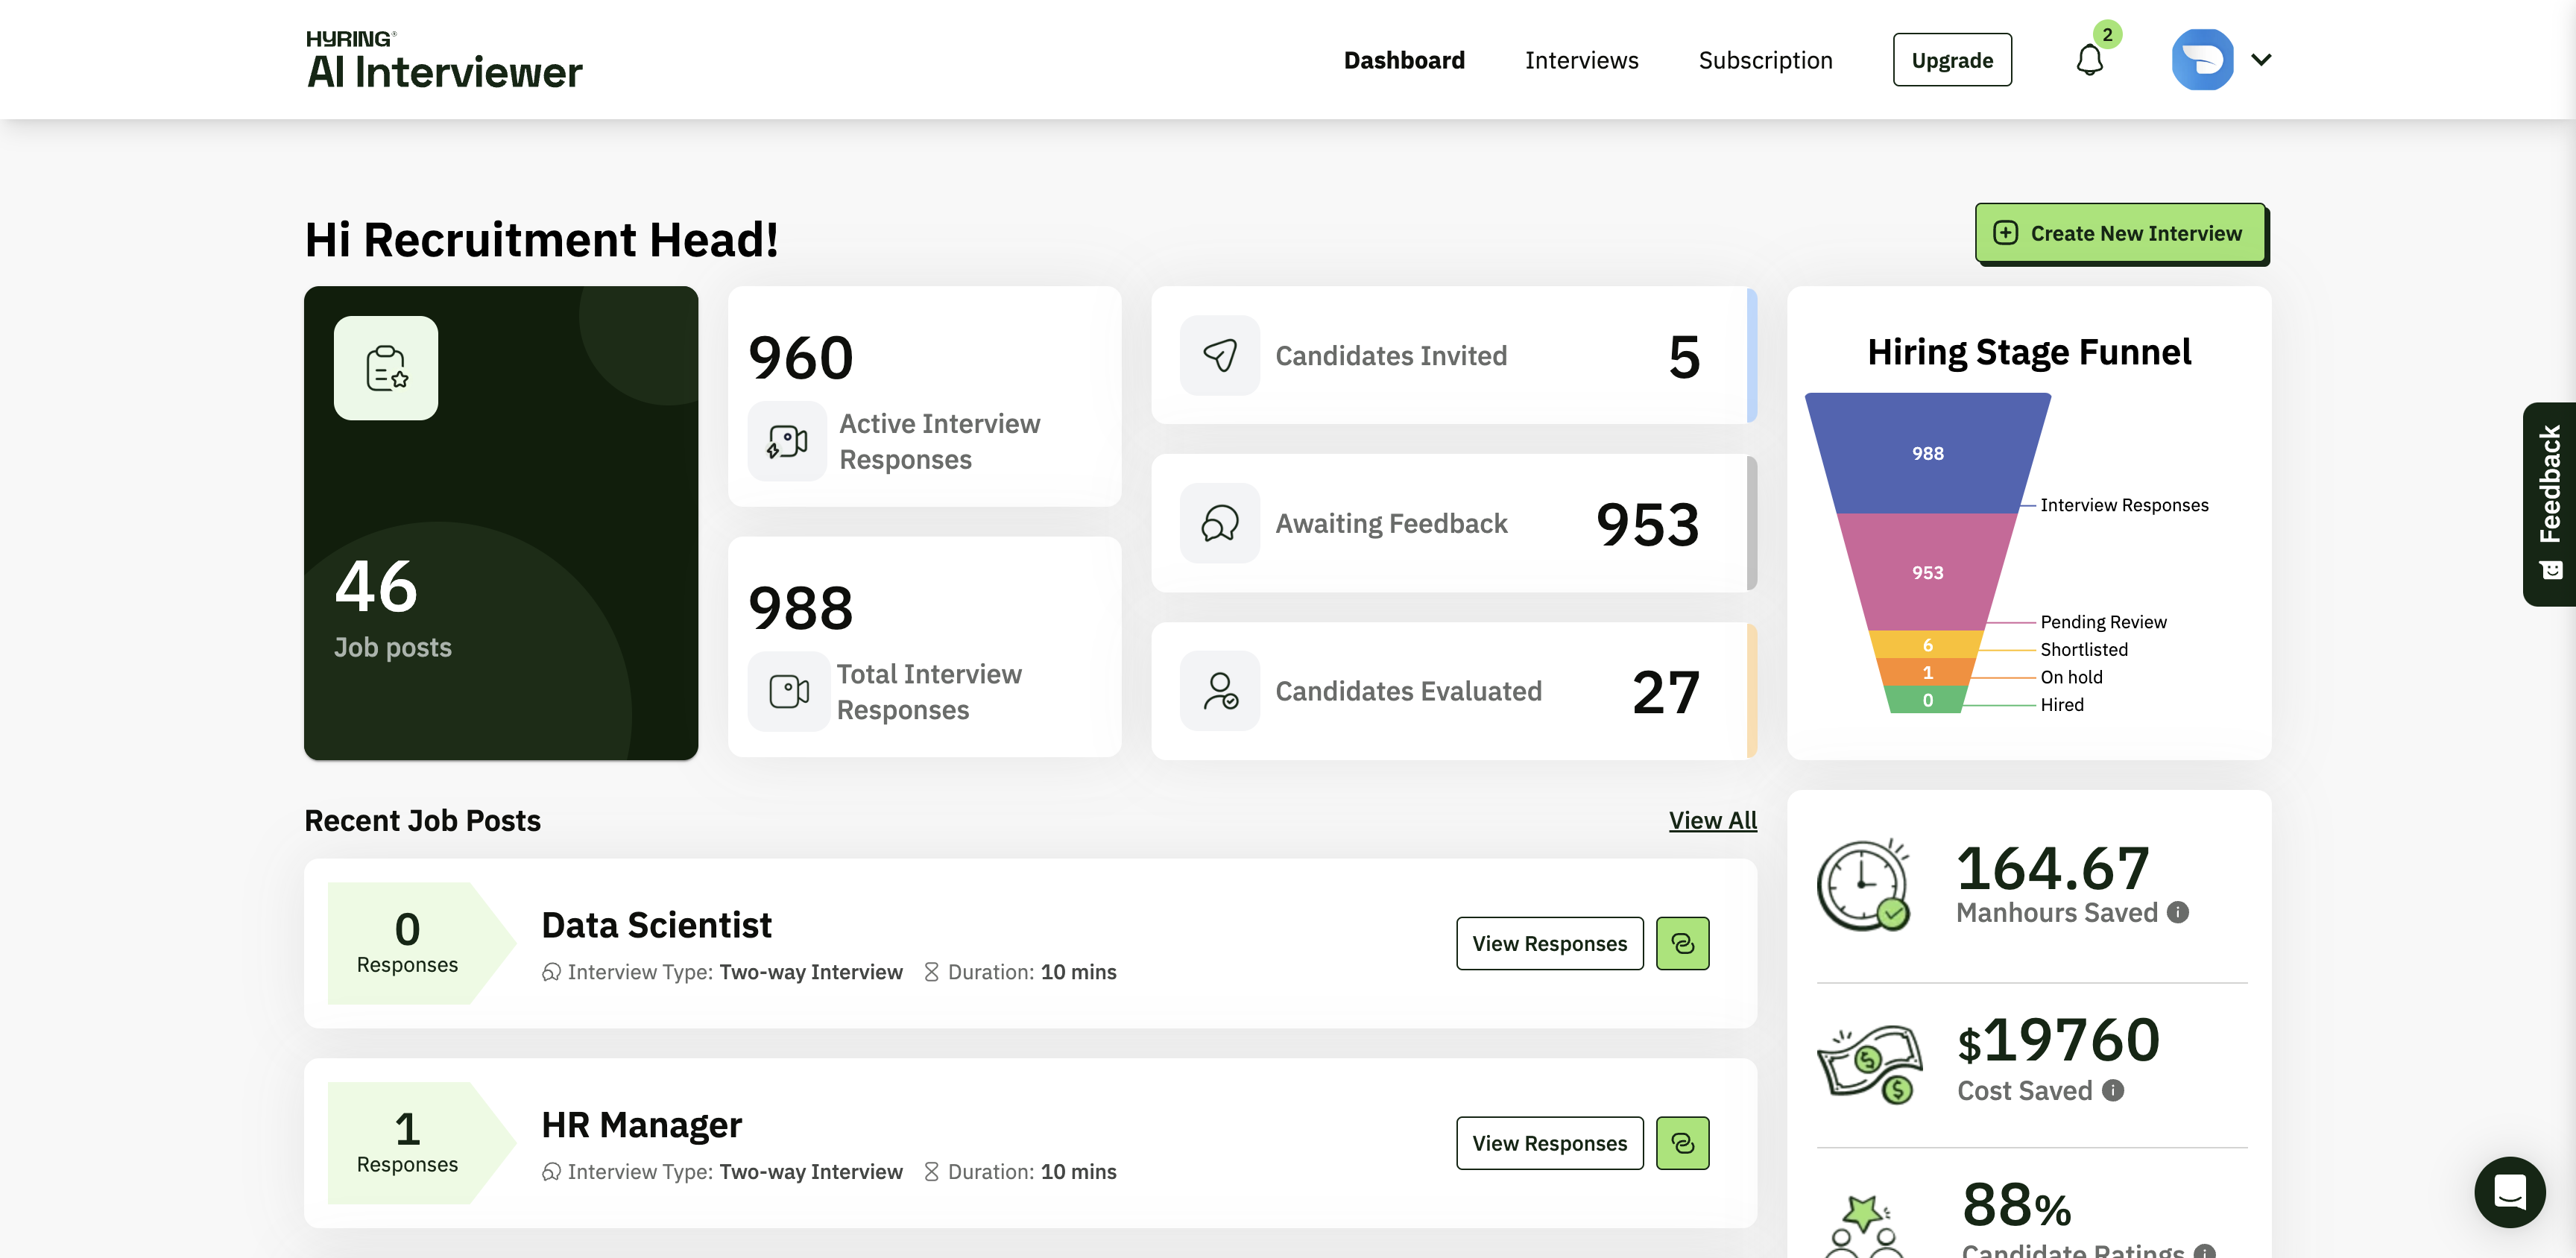Select the Interview Responses funnel segment
Viewport: 2576px width, 1258px height.
1927,453
